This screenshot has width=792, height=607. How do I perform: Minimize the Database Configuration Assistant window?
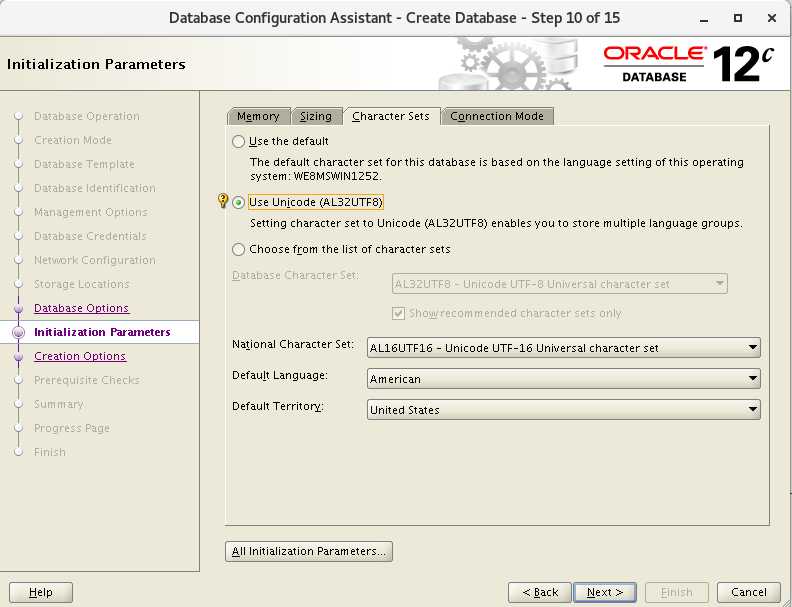[704, 18]
